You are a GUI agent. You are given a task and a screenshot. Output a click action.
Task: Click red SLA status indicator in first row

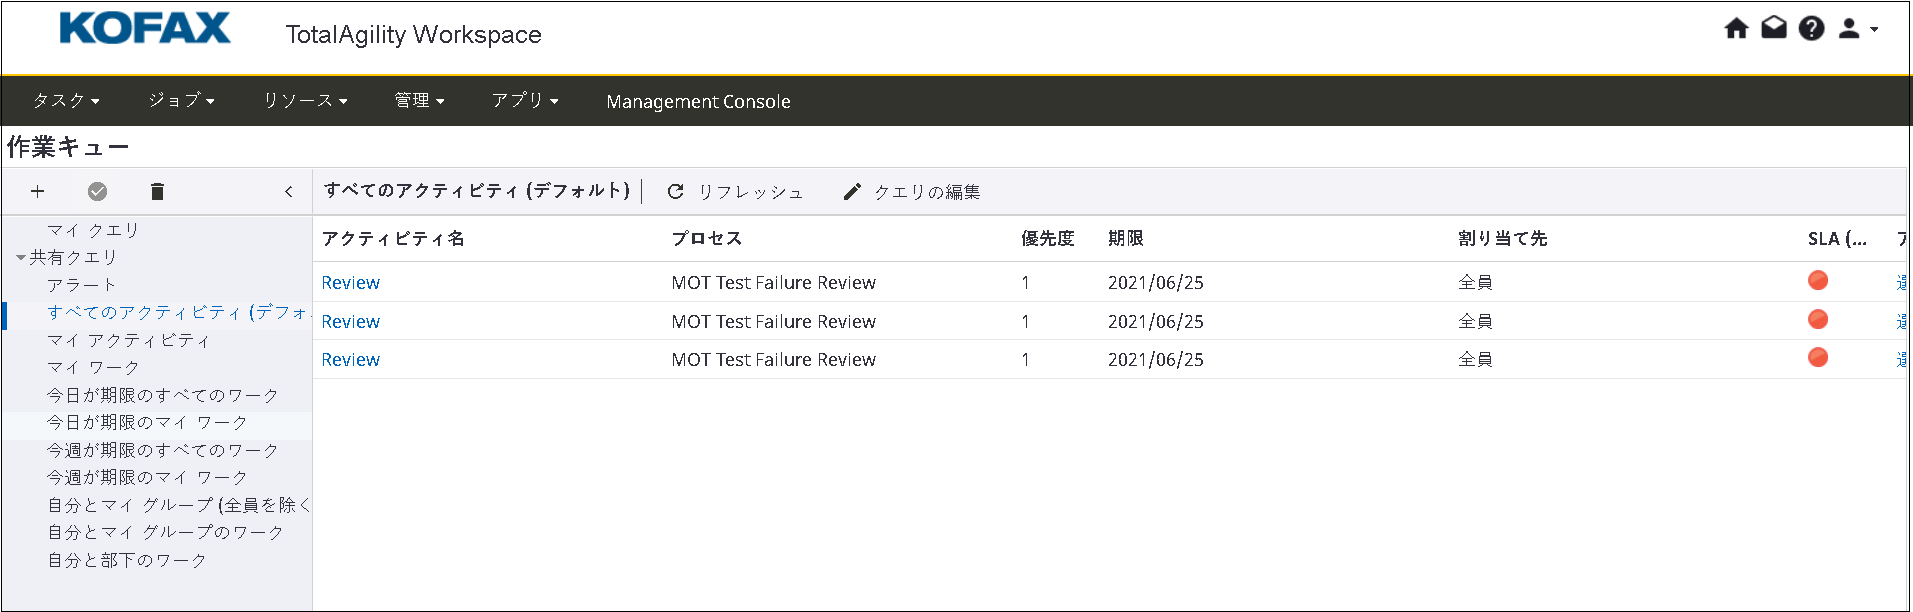(x=1817, y=281)
